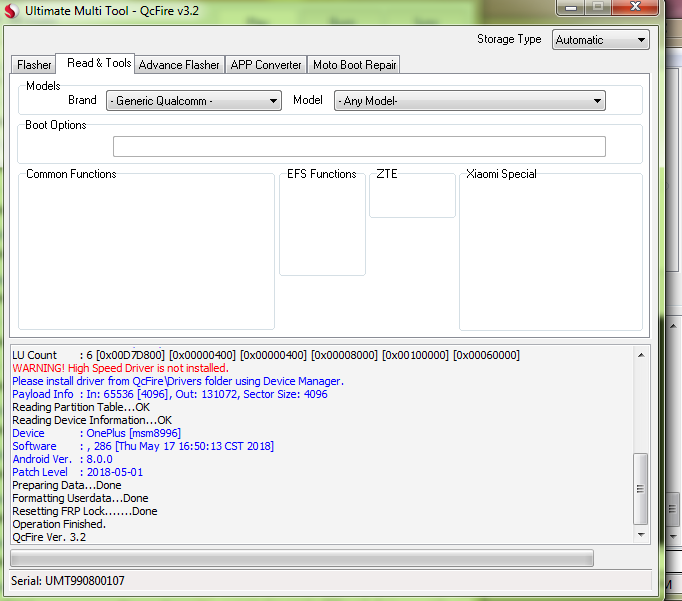This screenshot has height=601, width=682.
Task: Click 'Formatting Userdata...Done' log line
Action: point(80,499)
